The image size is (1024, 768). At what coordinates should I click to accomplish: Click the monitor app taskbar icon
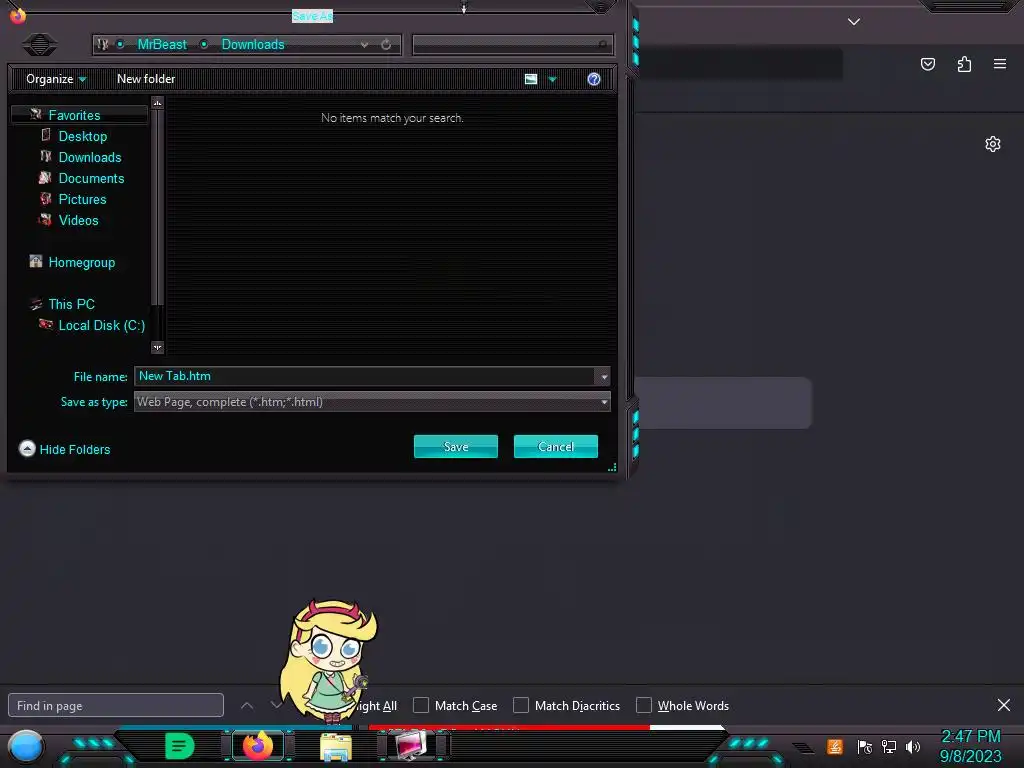tap(411, 746)
